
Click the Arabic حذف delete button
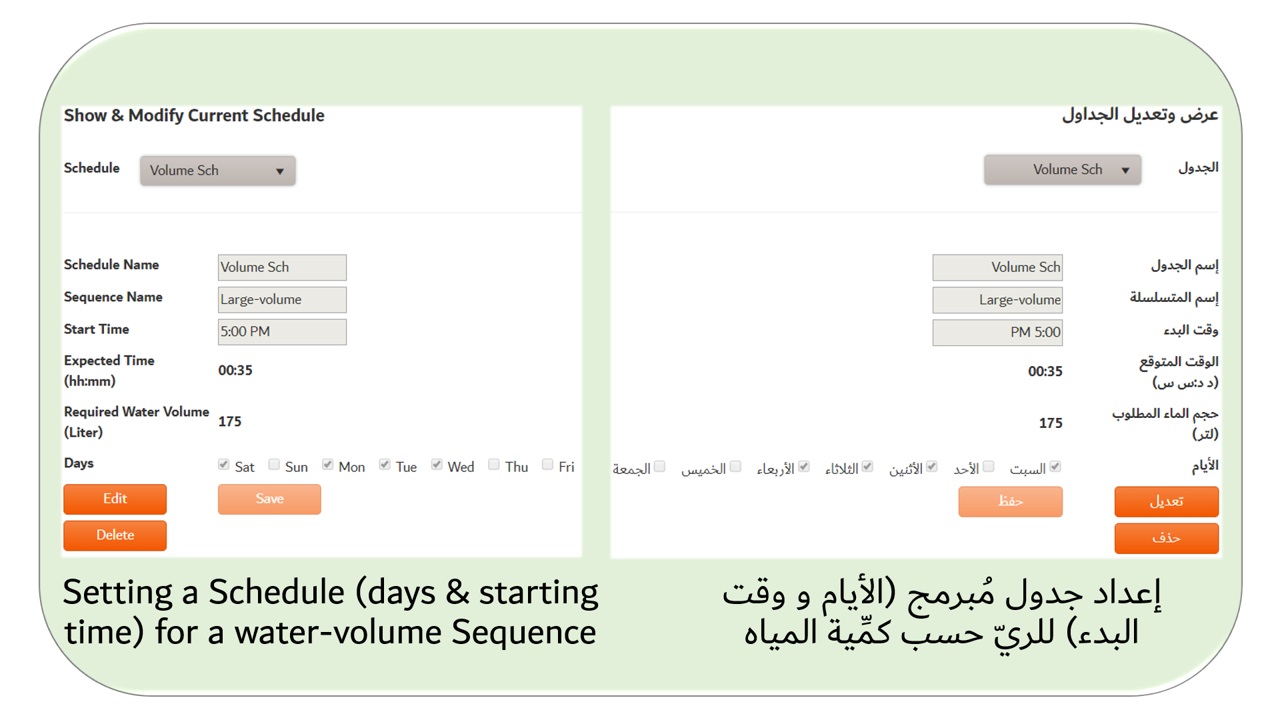tap(1166, 538)
